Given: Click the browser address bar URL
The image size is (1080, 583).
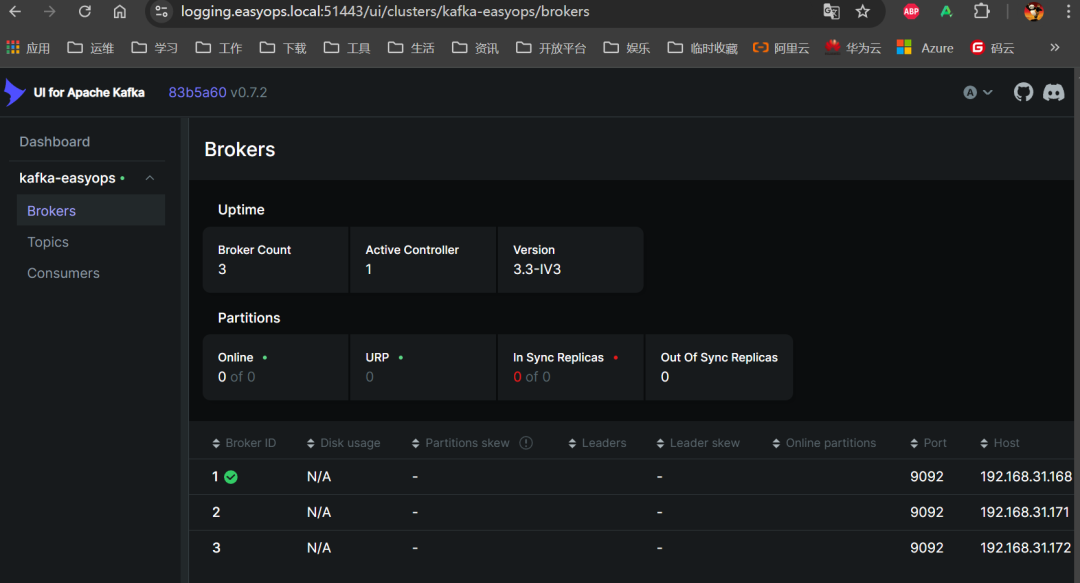Looking at the screenshot, I should tap(385, 12).
